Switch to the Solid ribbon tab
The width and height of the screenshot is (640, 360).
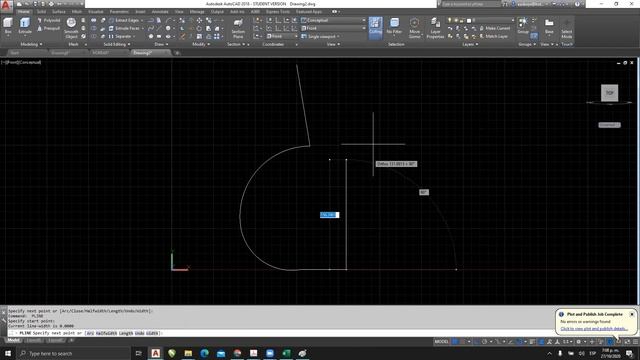pyautogui.click(x=41, y=12)
